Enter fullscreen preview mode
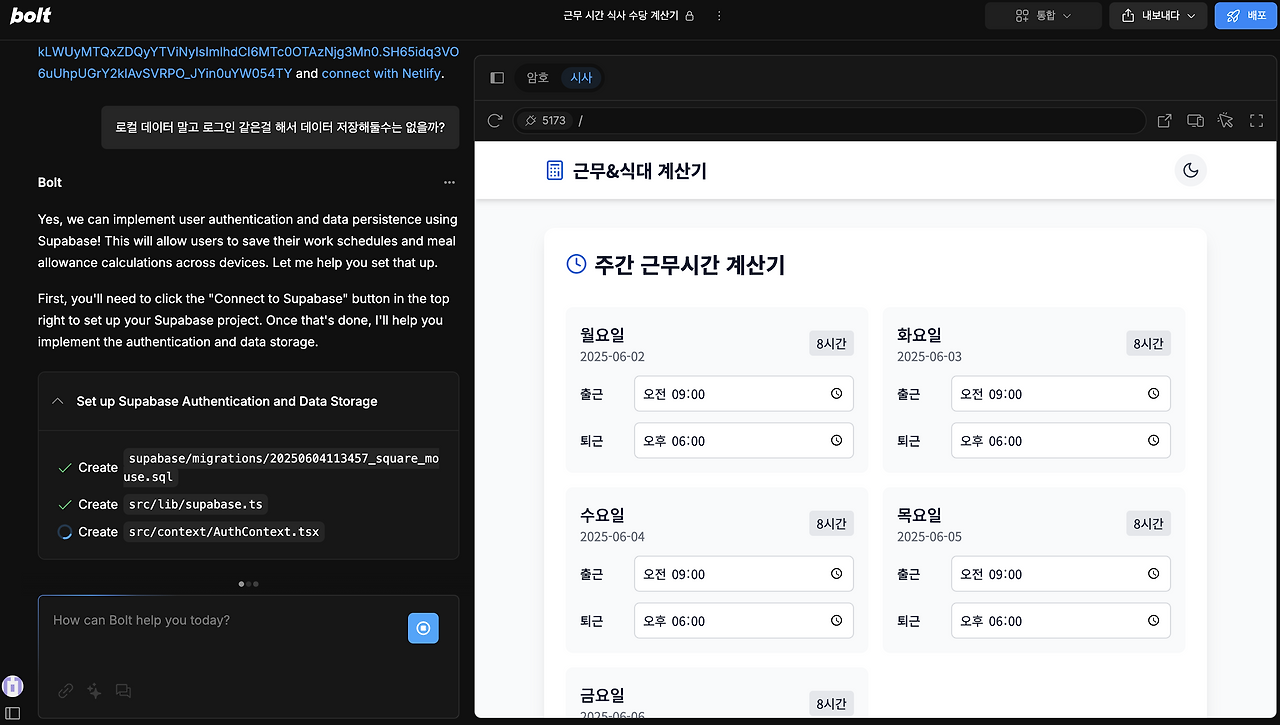This screenshot has width=1280, height=725. coord(1256,120)
